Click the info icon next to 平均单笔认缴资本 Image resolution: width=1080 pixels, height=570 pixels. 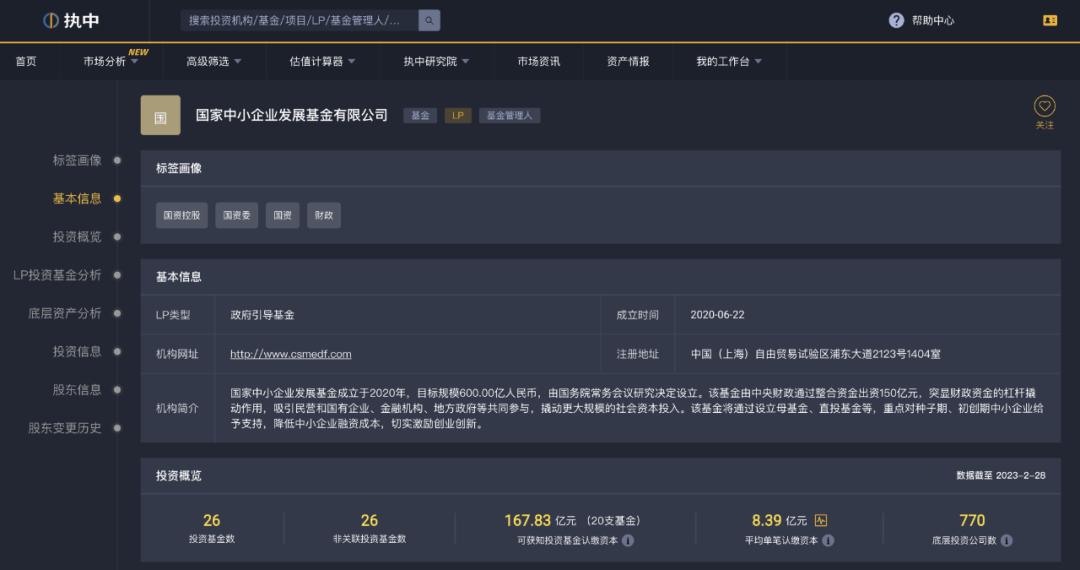click(829, 540)
